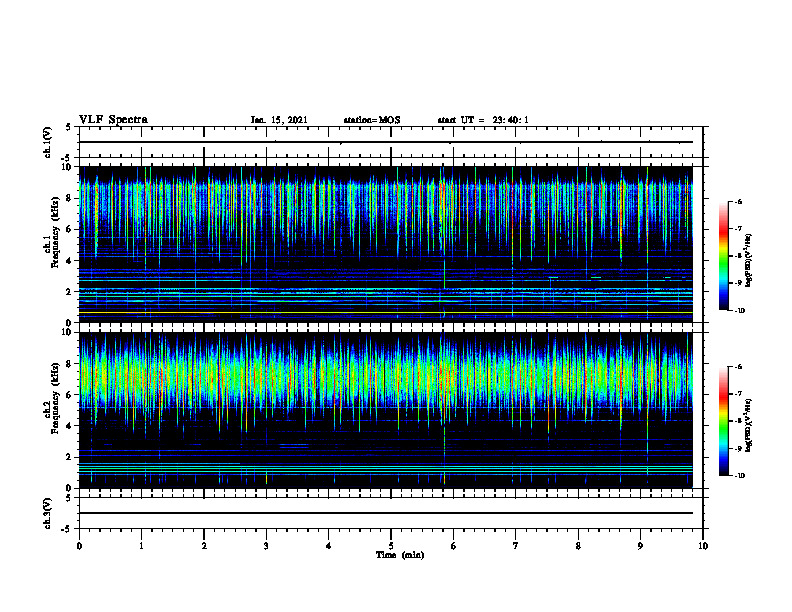This screenshot has width=792, height=612.
Task: Click the "2" tick on Time axis
Action: [x=204, y=546]
